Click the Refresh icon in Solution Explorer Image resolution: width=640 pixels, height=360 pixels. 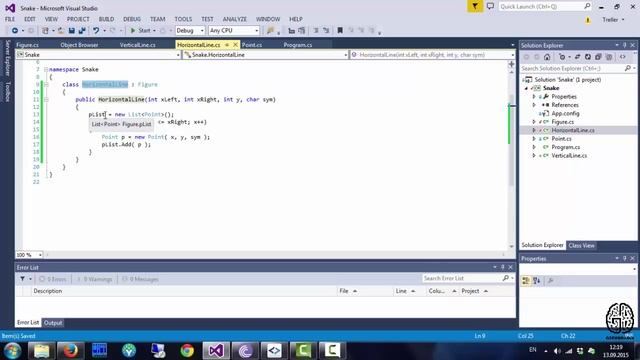[588, 57]
